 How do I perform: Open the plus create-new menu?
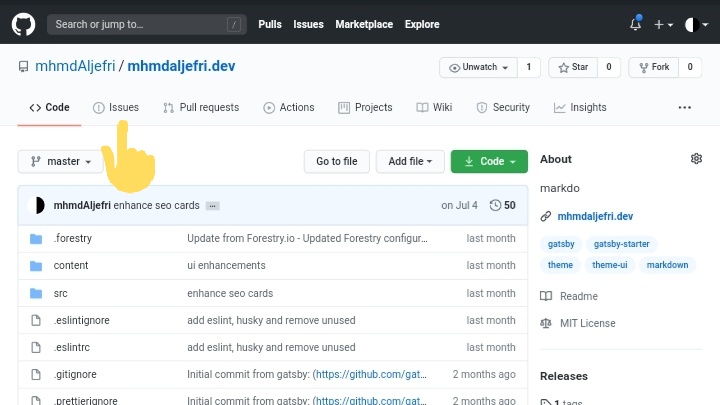coord(664,24)
